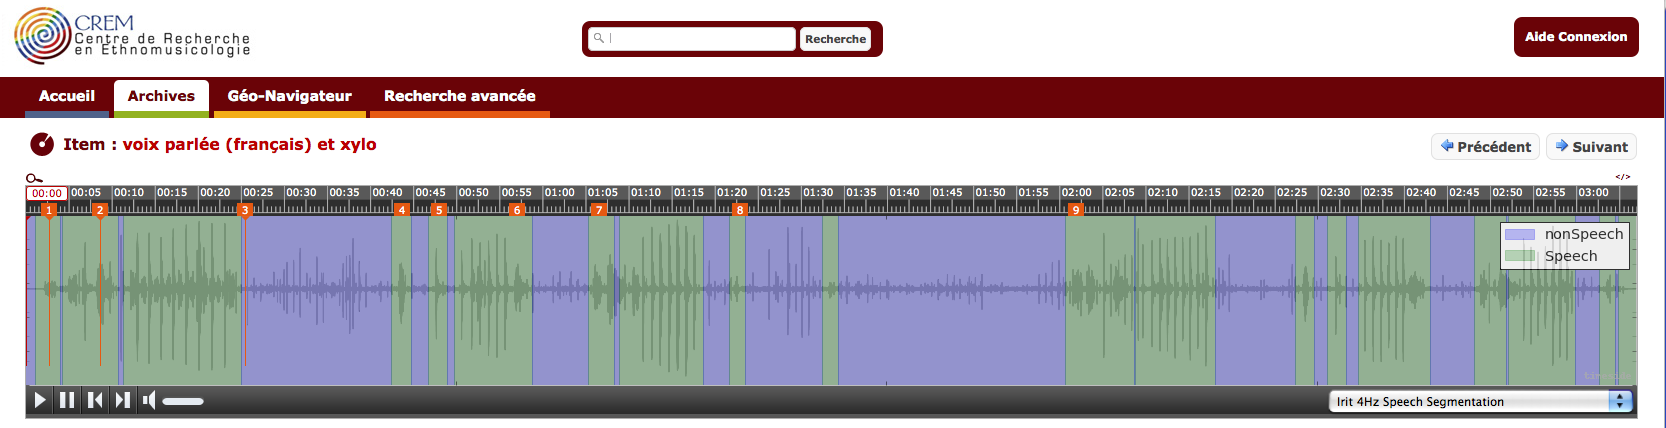Click the blue left arrow on Précédent
The height and width of the screenshot is (428, 1666).
tap(1446, 146)
